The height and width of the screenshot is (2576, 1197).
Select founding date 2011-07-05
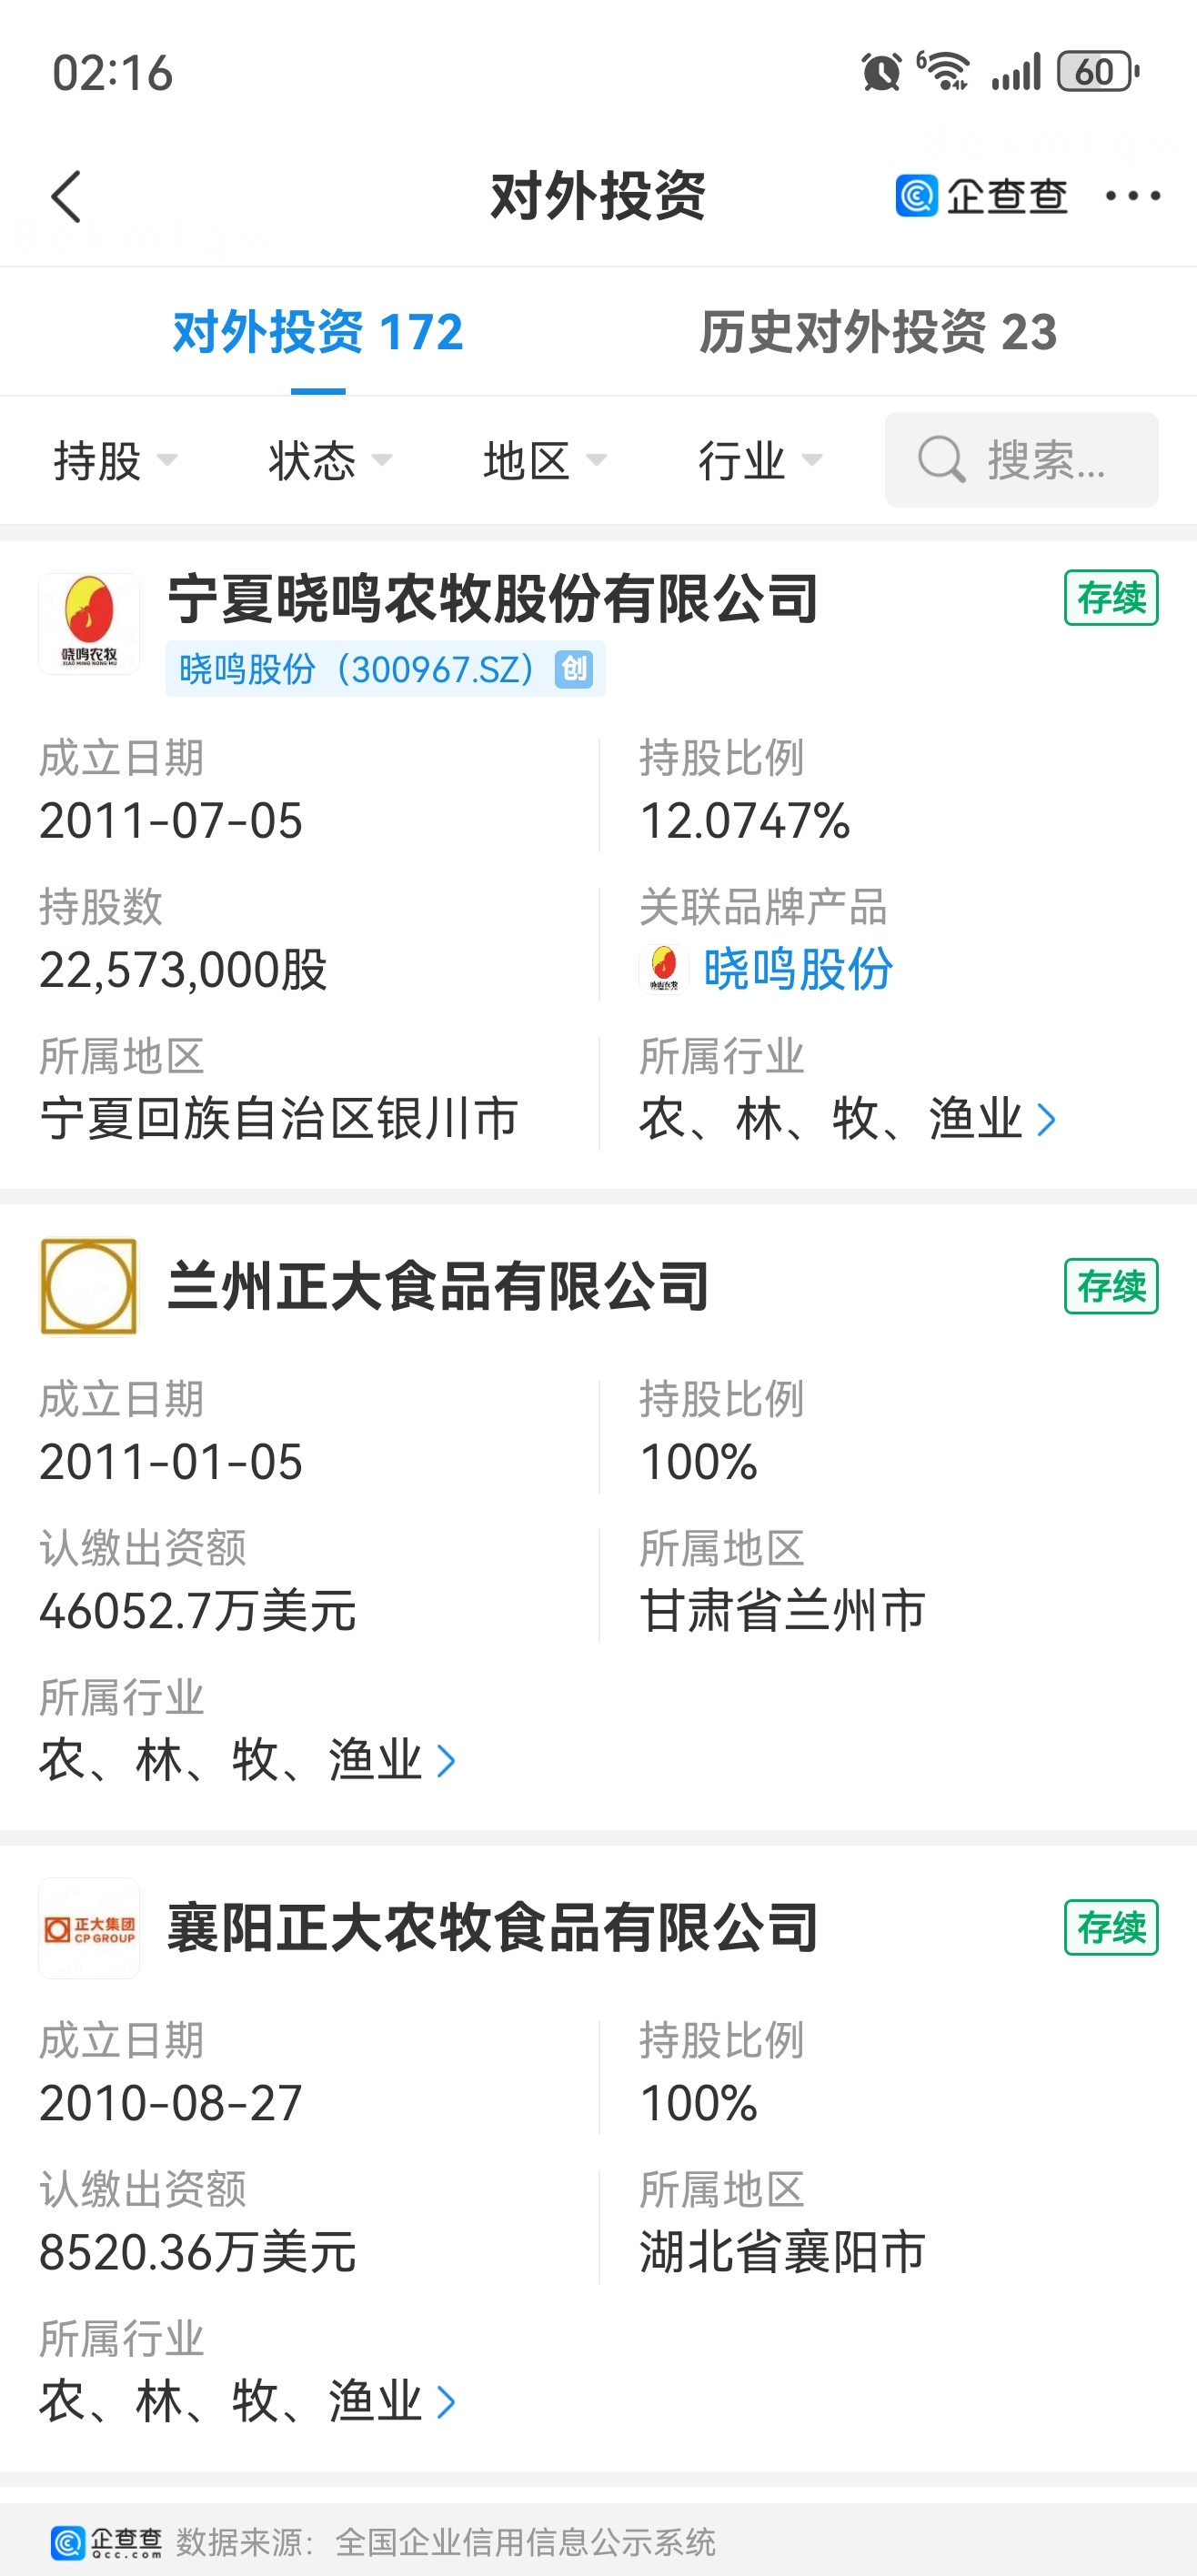coord(170,821)
